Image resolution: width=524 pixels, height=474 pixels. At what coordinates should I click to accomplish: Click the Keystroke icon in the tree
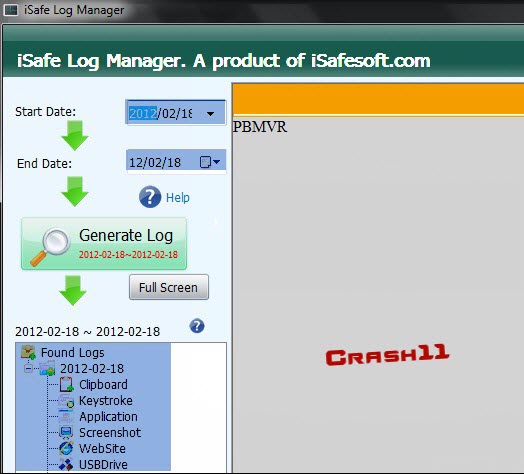66,400
